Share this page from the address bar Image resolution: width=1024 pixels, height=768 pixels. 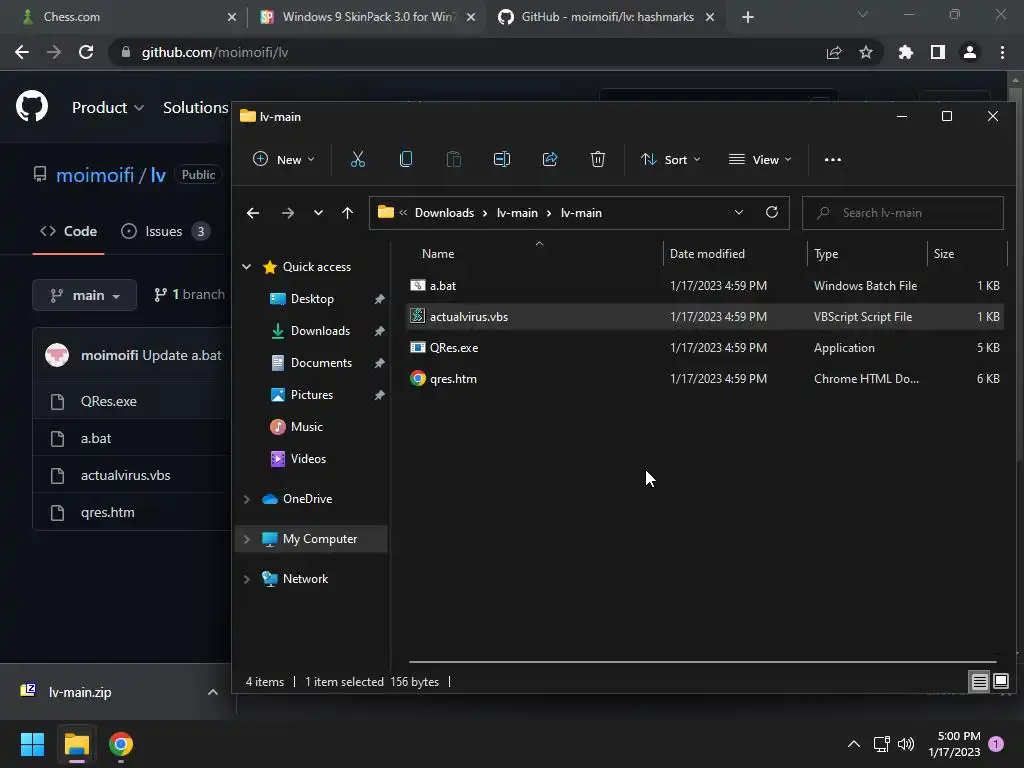(834, 52)
